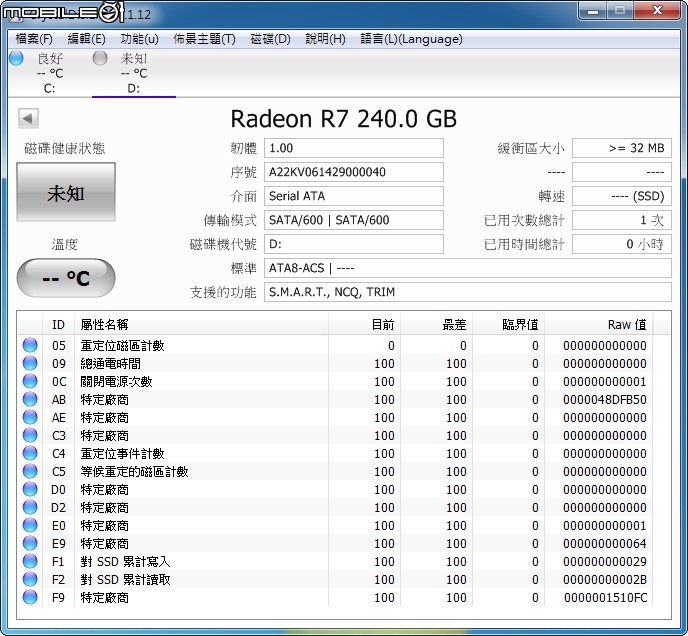Click rotation rate field ---- (SSD)
688x636 pixels.
point(622,196)
